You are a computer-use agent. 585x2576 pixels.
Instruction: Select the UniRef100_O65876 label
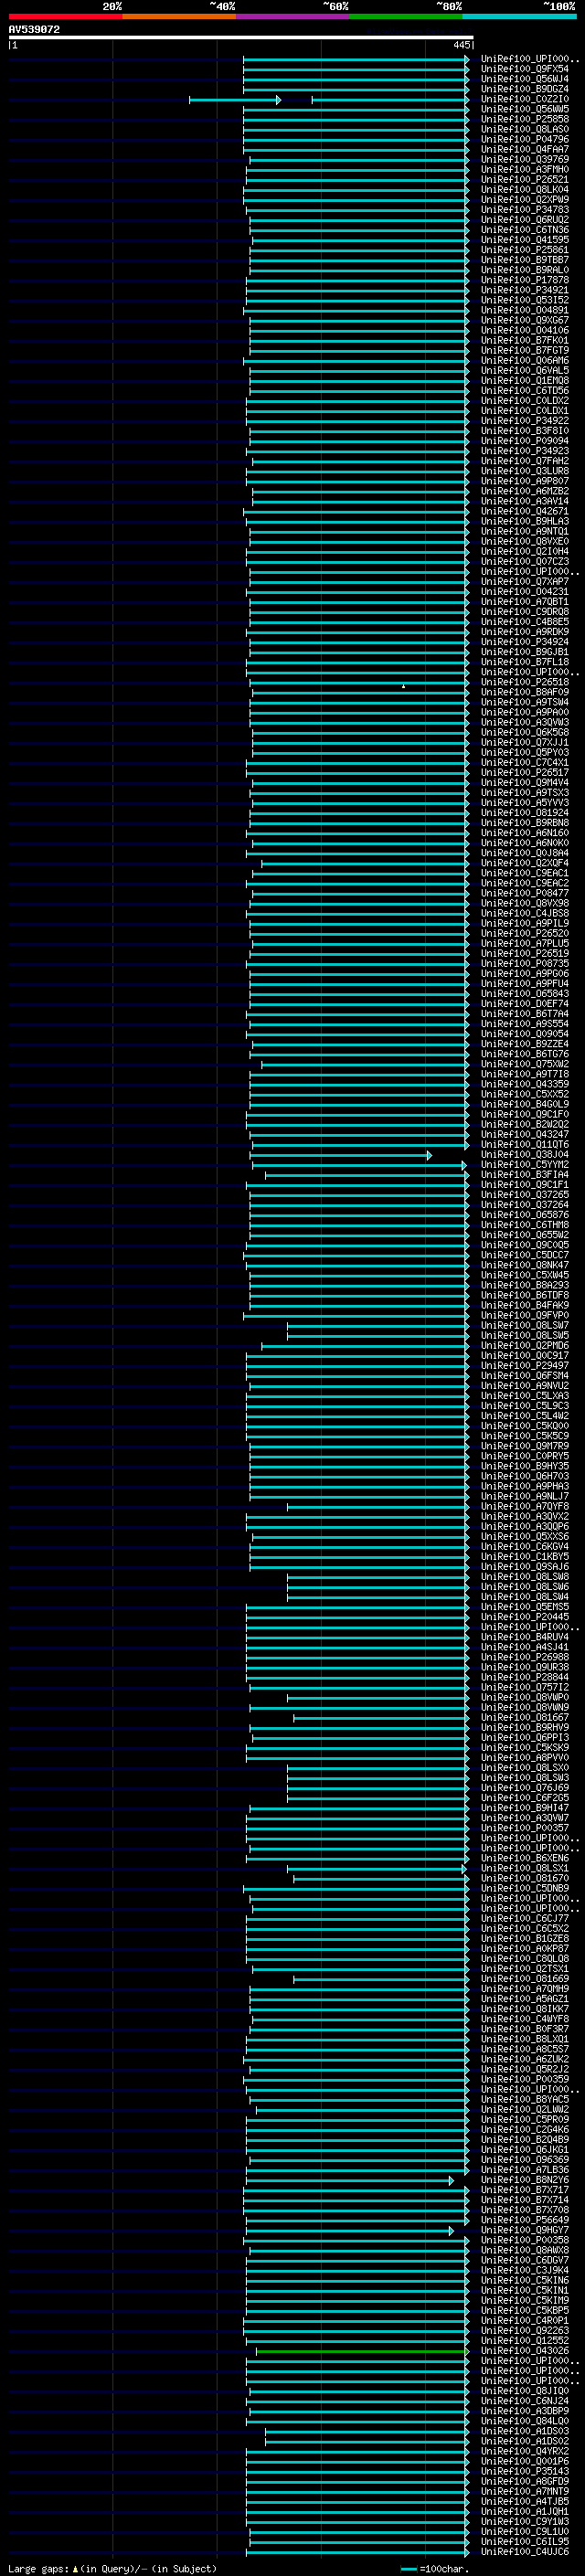(524, 1214)
